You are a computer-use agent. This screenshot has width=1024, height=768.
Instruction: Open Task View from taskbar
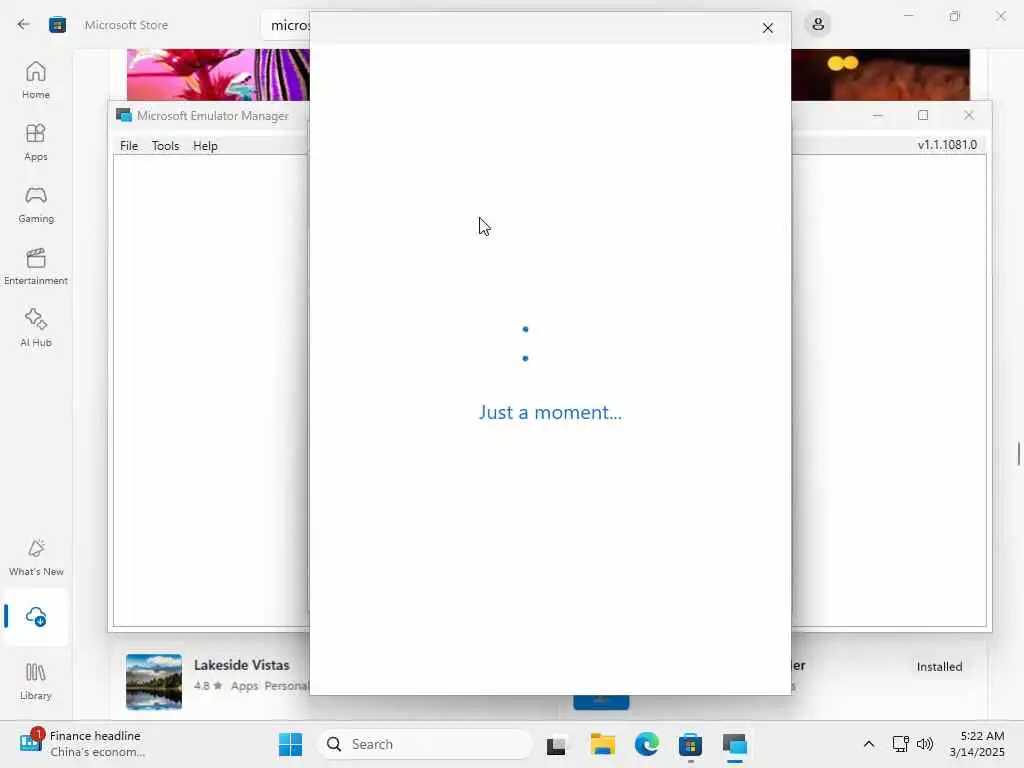click(556, 744)
